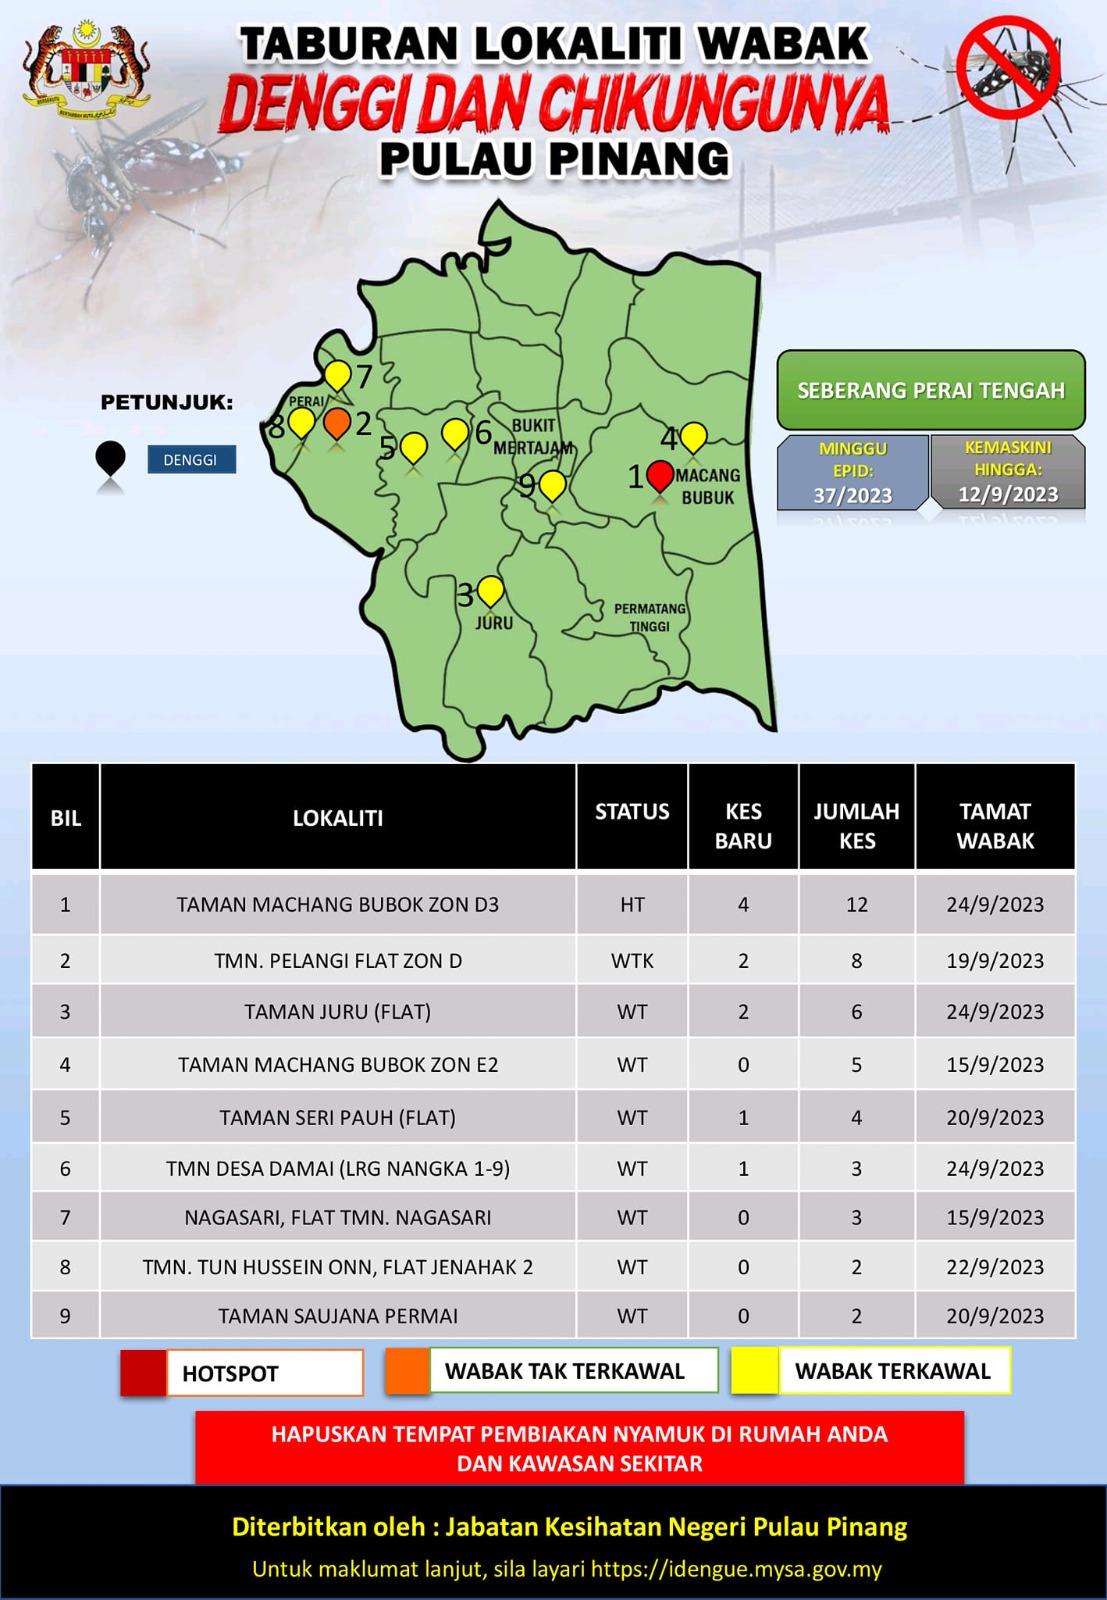Image resolution: width=1107 pixels, height=1600 pixels.
Task: Select the Taman Juru (Flat) locality
Action: pyautogui.click(x=338, y=1012)
